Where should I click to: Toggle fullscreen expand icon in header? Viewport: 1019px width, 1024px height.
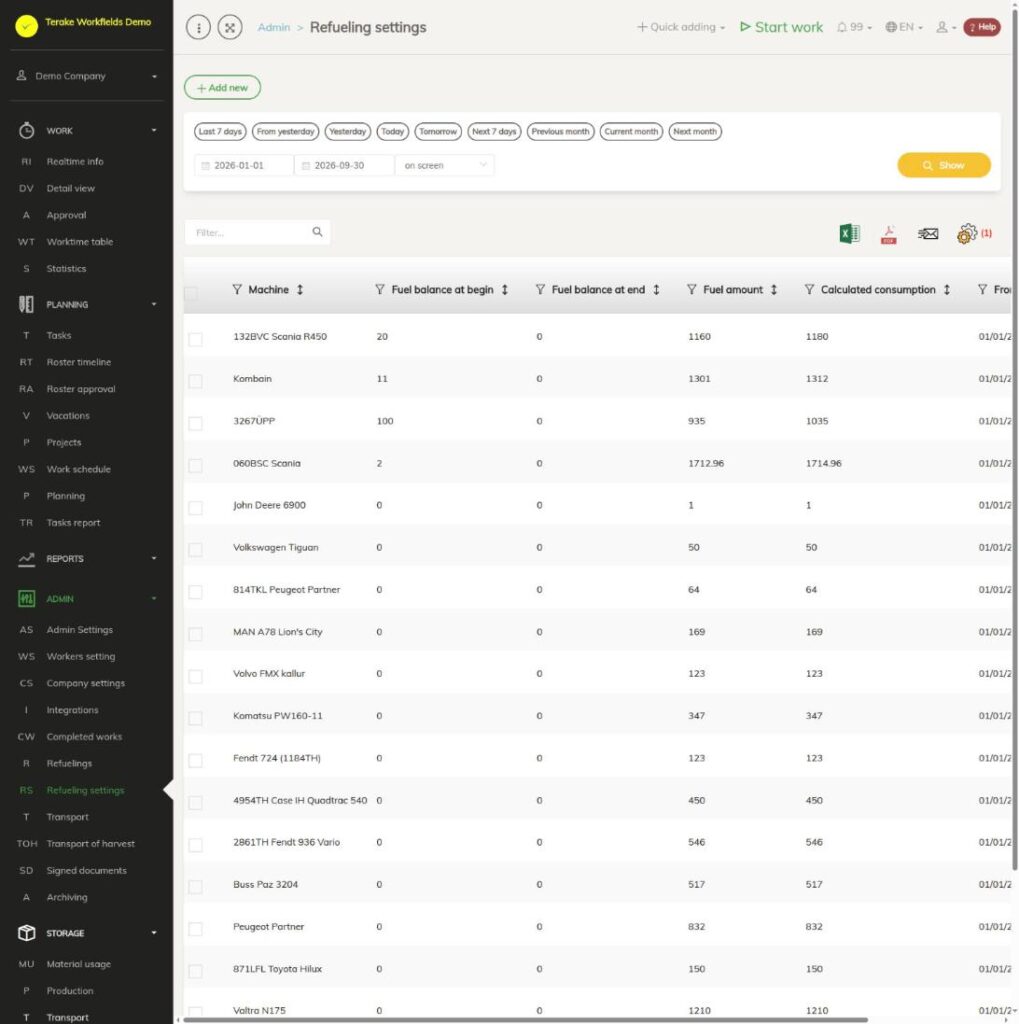[230, 27]
